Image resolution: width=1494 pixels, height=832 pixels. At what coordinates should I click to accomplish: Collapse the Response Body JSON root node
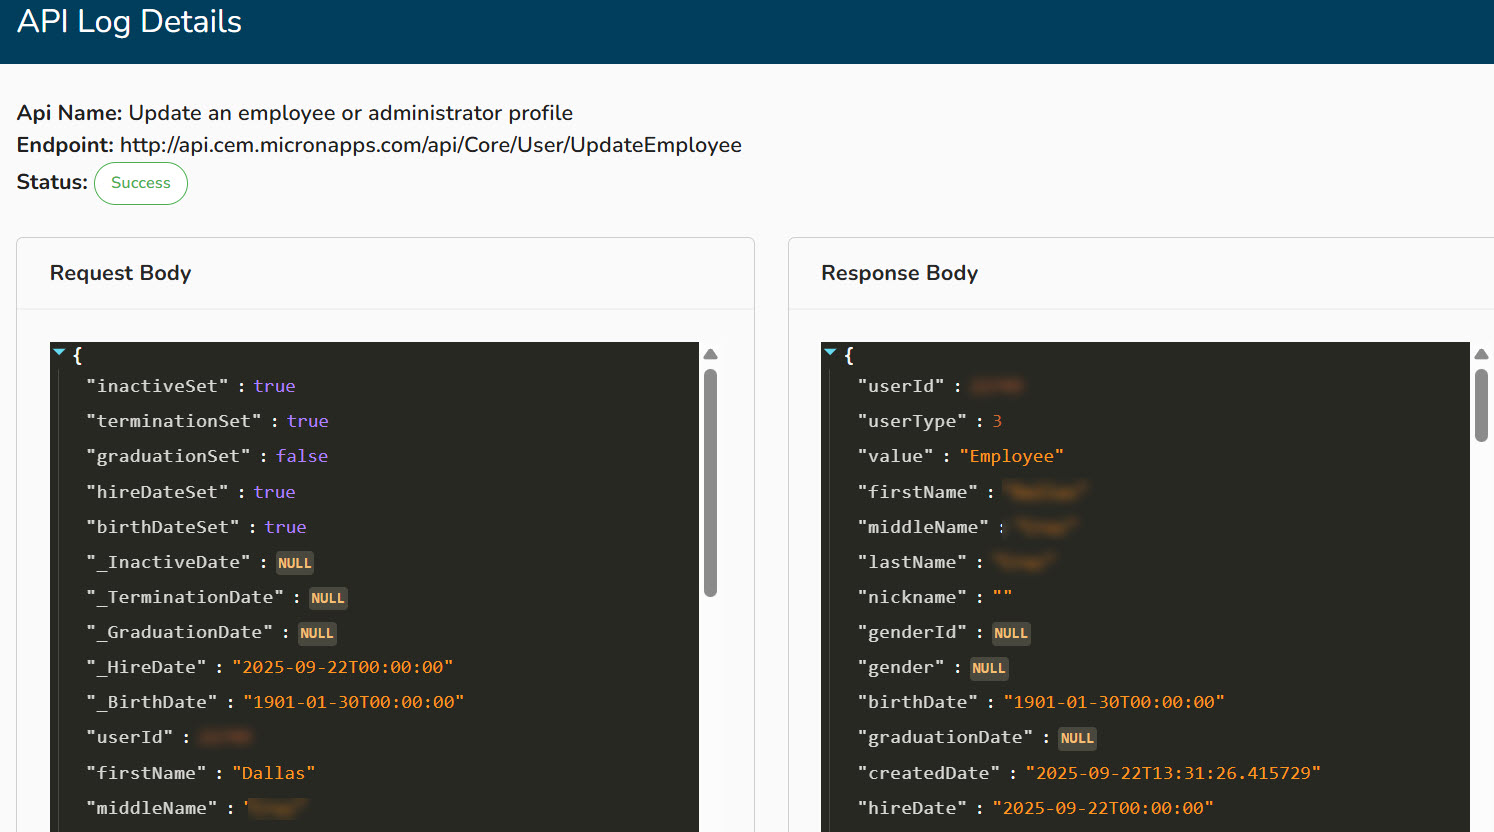pos(831,352)
